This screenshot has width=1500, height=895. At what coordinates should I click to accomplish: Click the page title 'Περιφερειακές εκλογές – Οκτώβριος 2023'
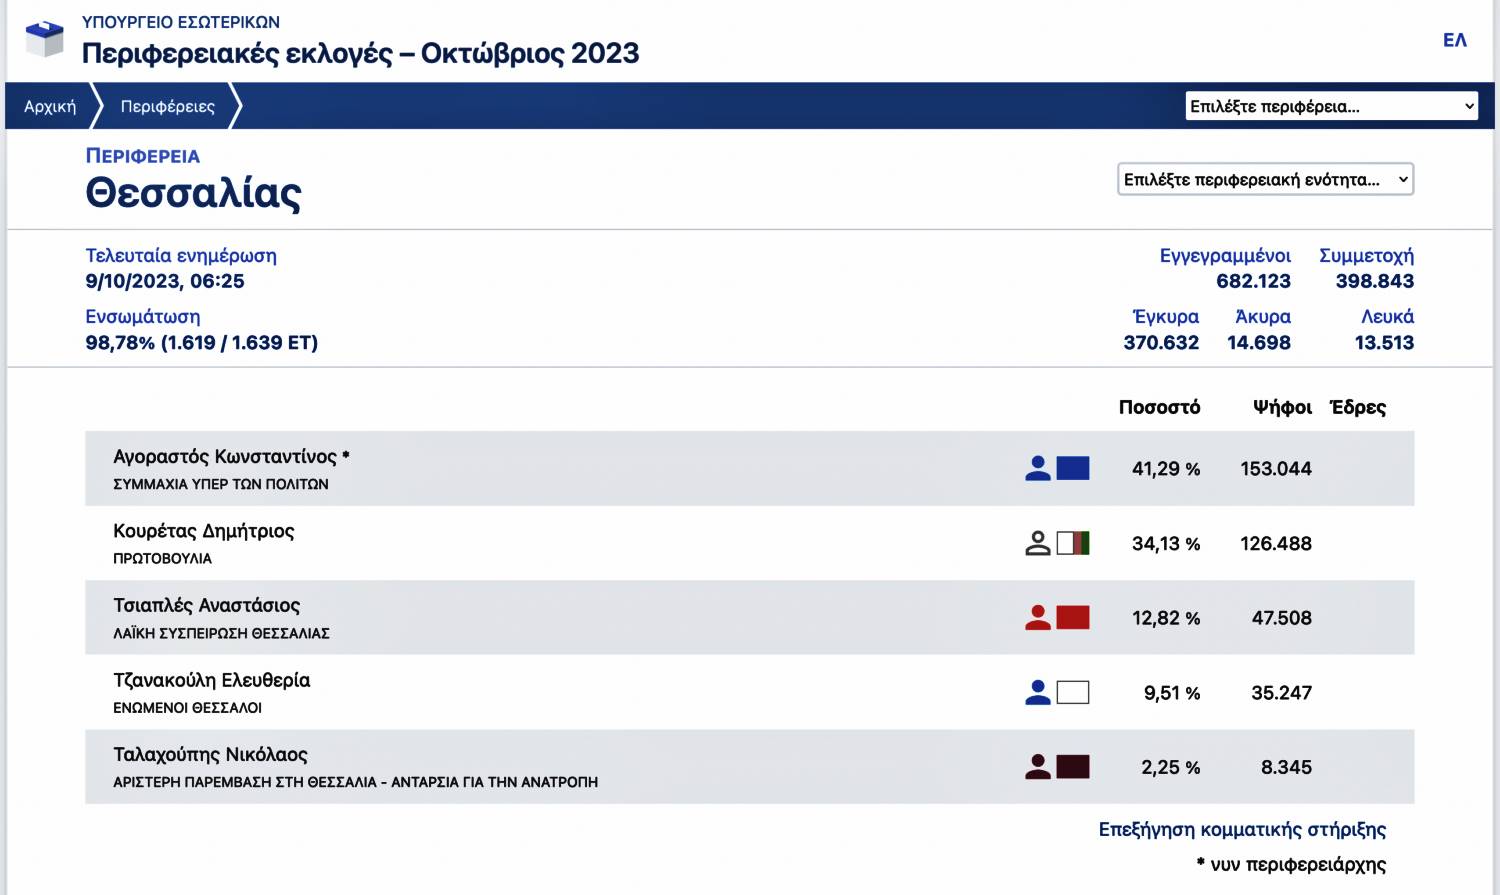point(360,53)
